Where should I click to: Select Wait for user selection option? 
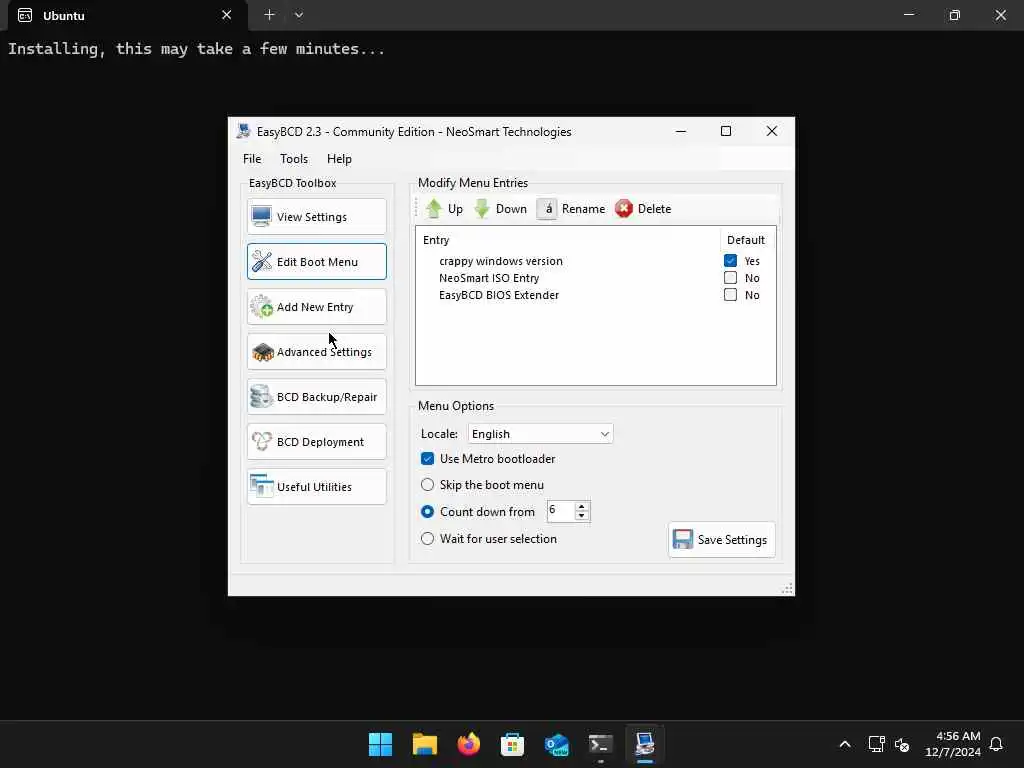coord(427,539)
